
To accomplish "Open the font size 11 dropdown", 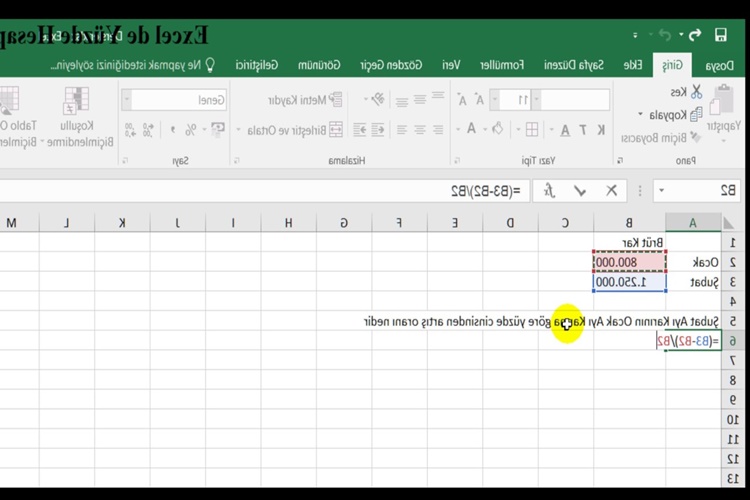I will coord(495,100).
